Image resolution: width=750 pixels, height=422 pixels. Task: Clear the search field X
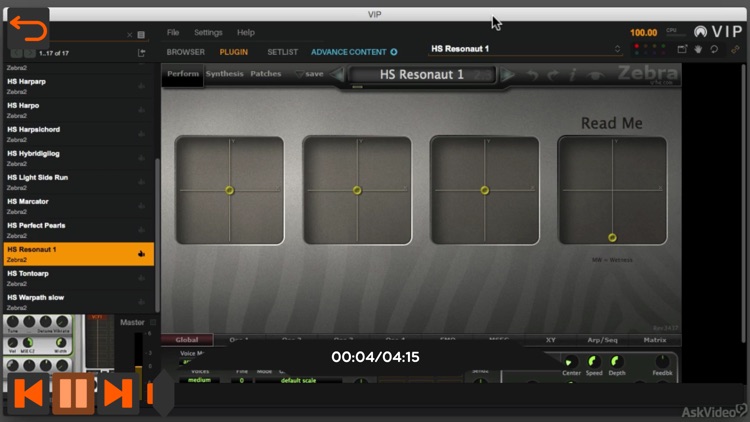130,35
